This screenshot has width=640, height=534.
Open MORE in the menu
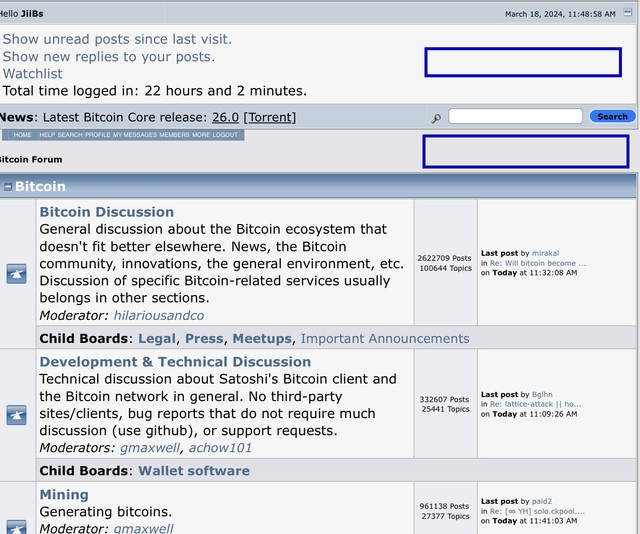tap(201, 135)
